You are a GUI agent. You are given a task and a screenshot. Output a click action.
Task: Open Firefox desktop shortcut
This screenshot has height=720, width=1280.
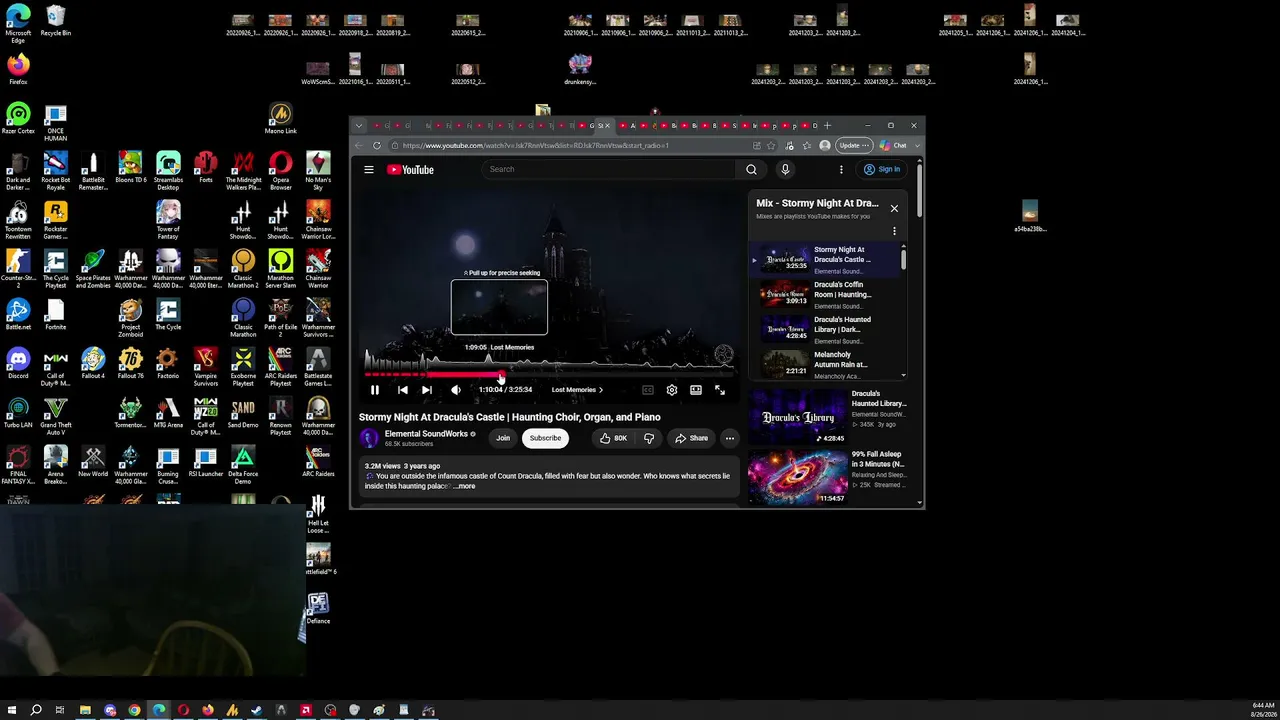[18, 70]
